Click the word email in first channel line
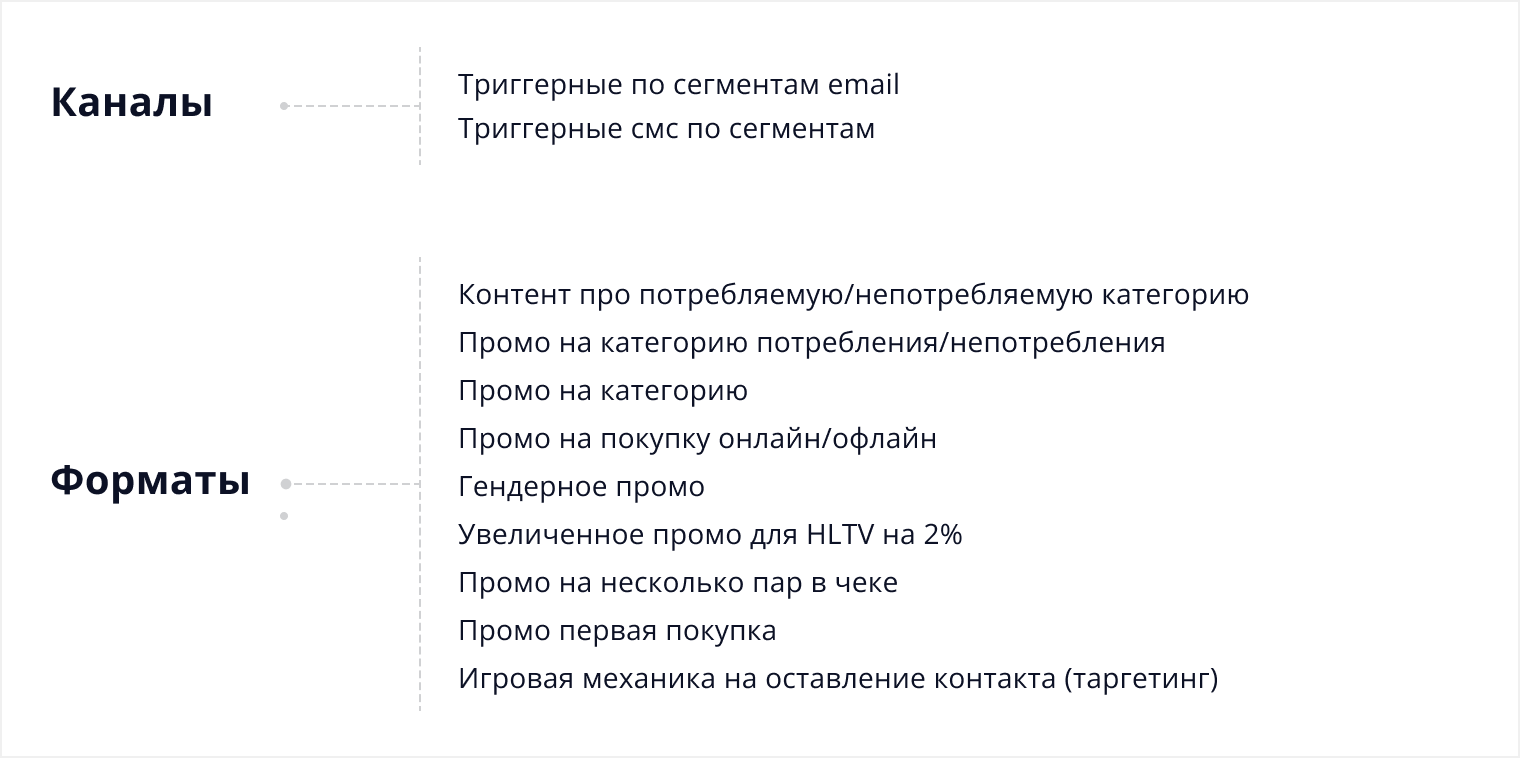This screenshot has height=758, width=1520. [864, 85]
